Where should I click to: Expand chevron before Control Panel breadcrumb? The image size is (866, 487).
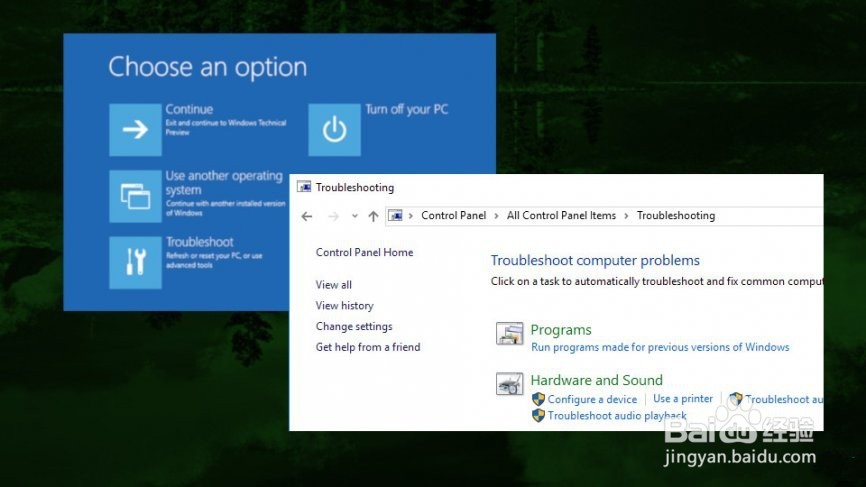click(x=410, y=216)
